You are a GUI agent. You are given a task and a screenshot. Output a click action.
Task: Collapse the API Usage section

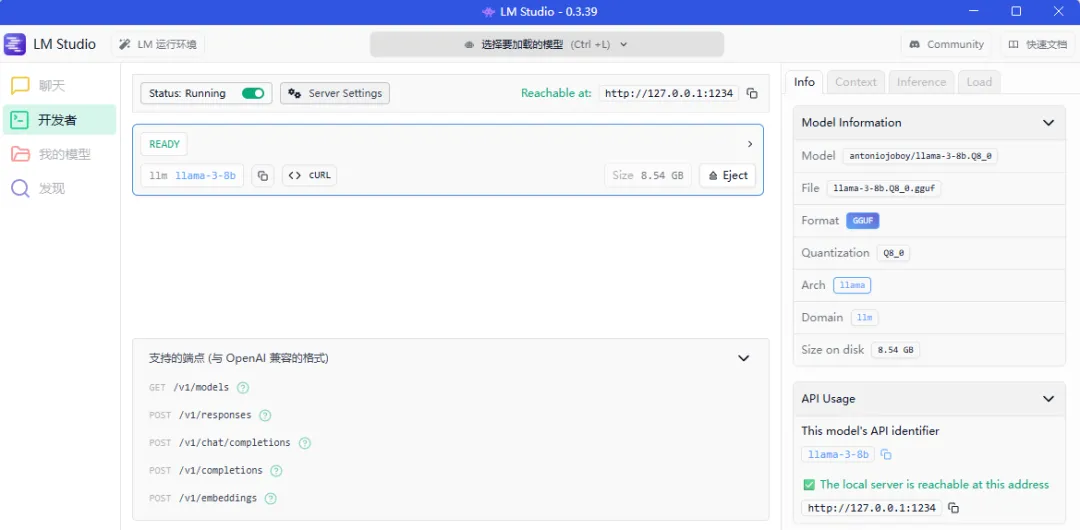click(x=1048, y=398)
